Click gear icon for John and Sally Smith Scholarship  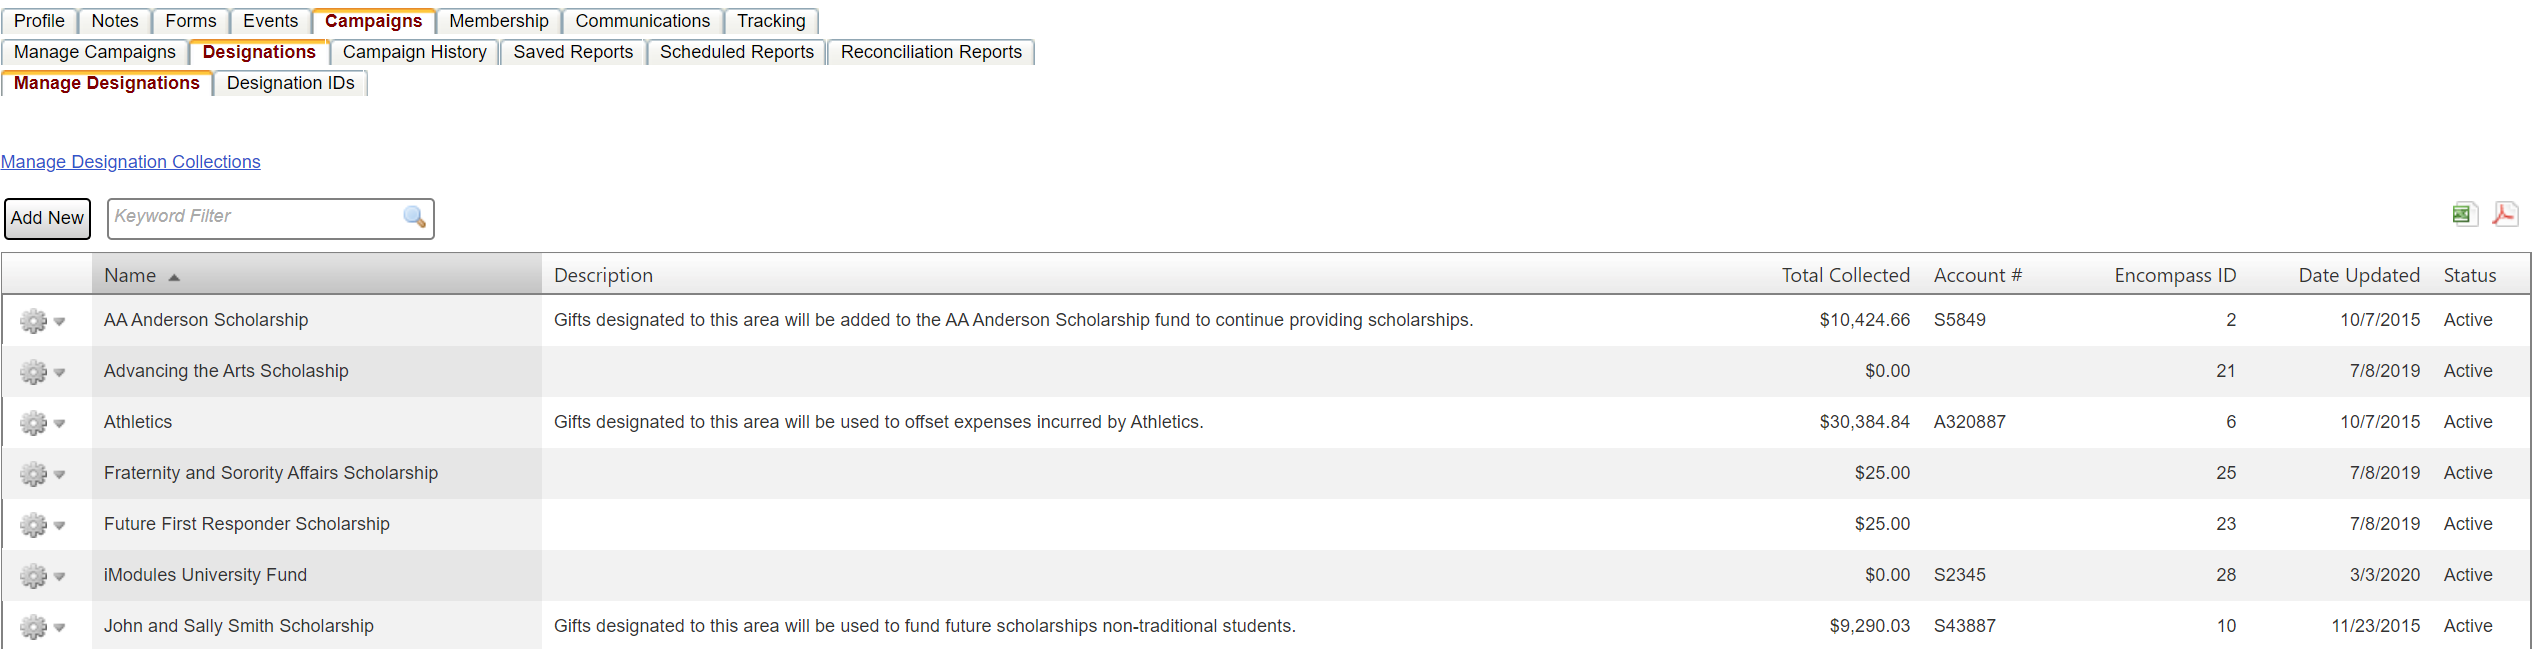click(x=34, y=627)
